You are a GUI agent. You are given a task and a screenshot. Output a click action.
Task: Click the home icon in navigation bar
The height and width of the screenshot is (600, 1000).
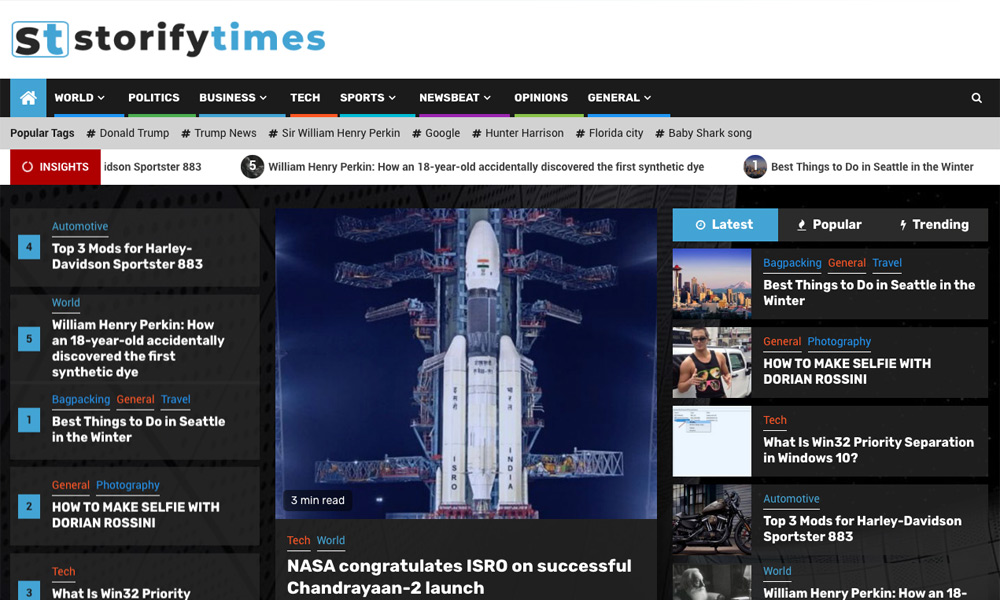point(28,98)
